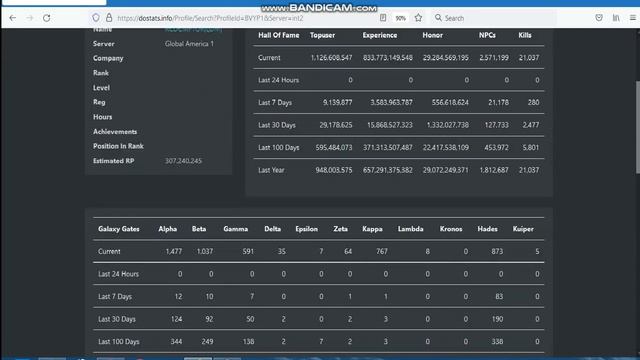
Task: Click the Current Alpha count 1,477
Action: click(x=174, y=251)
